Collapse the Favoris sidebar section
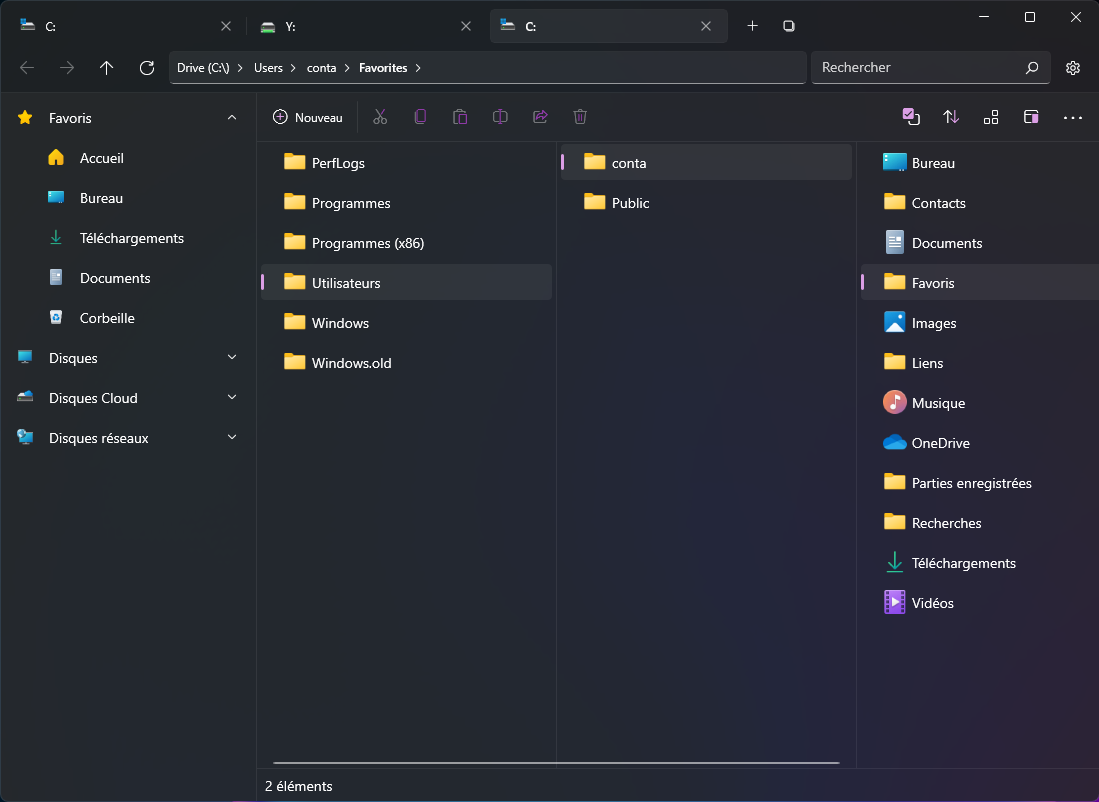Image resolution: width=1099 pixels, height=802 pixels. click(232, 118)
